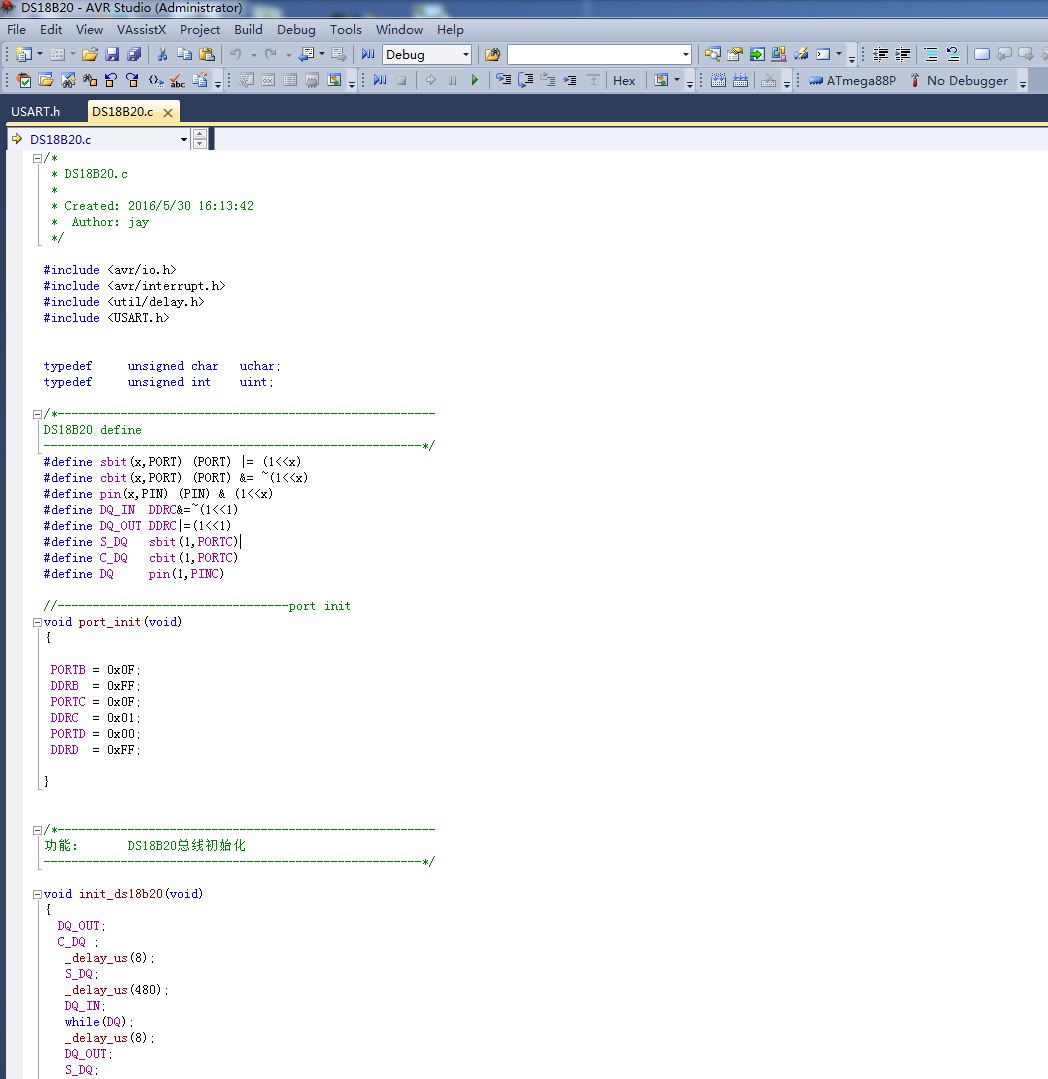Click the green Continue play icon
Viewport: 1048px width, 1079px height.
(475, 81)
